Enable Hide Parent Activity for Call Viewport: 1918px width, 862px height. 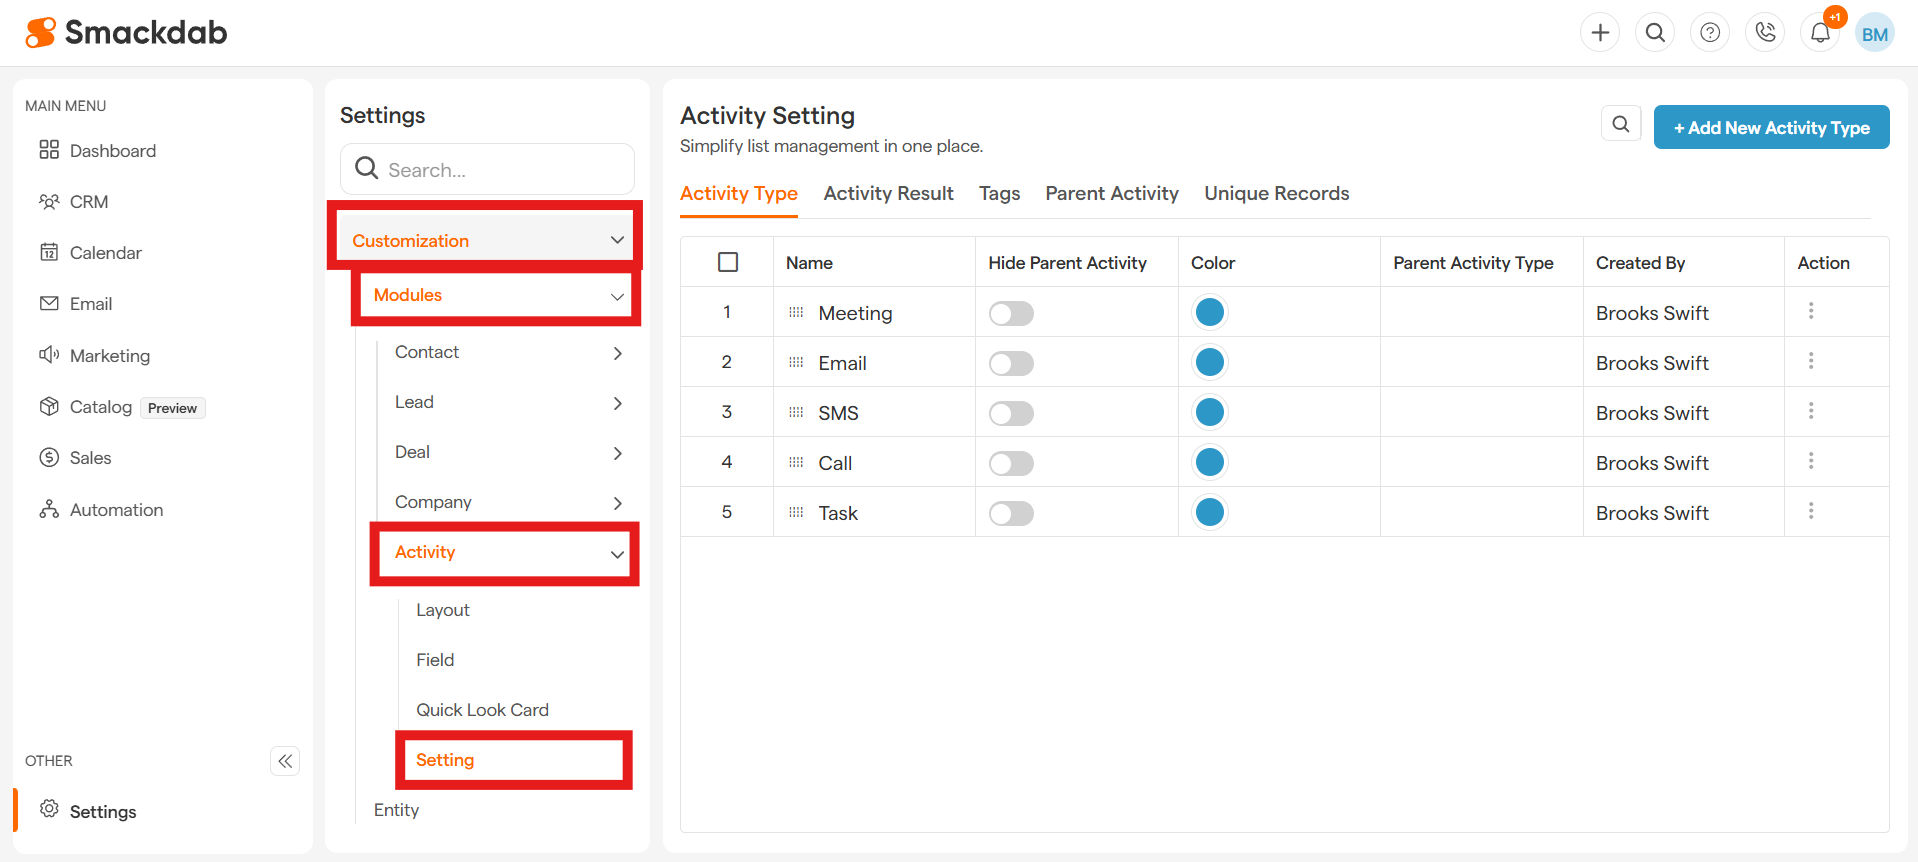click(x=1011, y=463)
